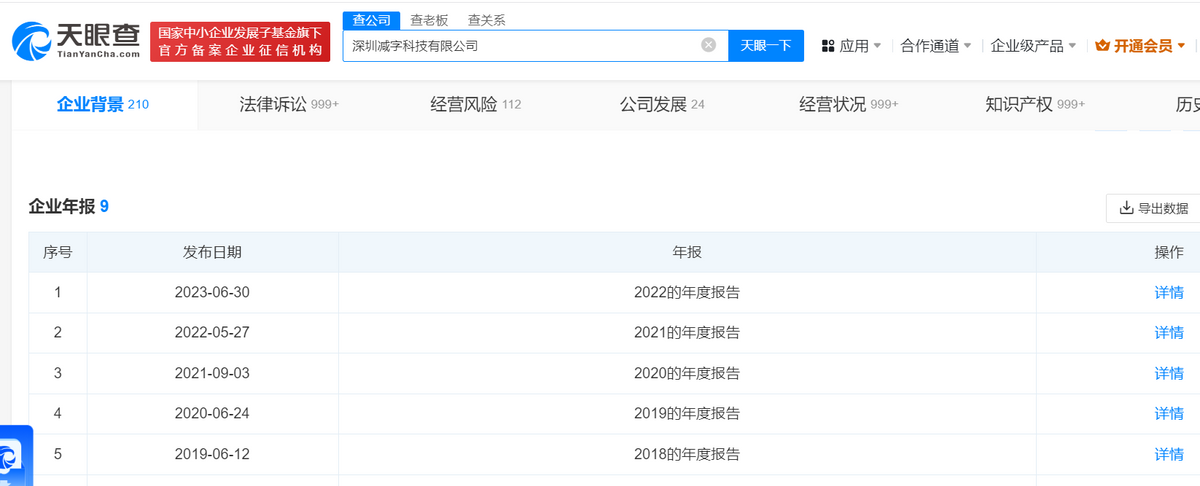Open the 企业背景 tab
The width and height of the screenshot is (1200, 486).
103,104
